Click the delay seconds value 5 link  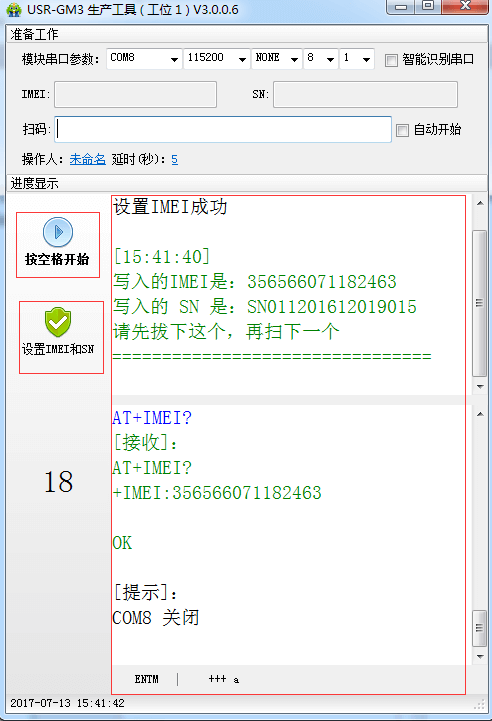[175, 159]
